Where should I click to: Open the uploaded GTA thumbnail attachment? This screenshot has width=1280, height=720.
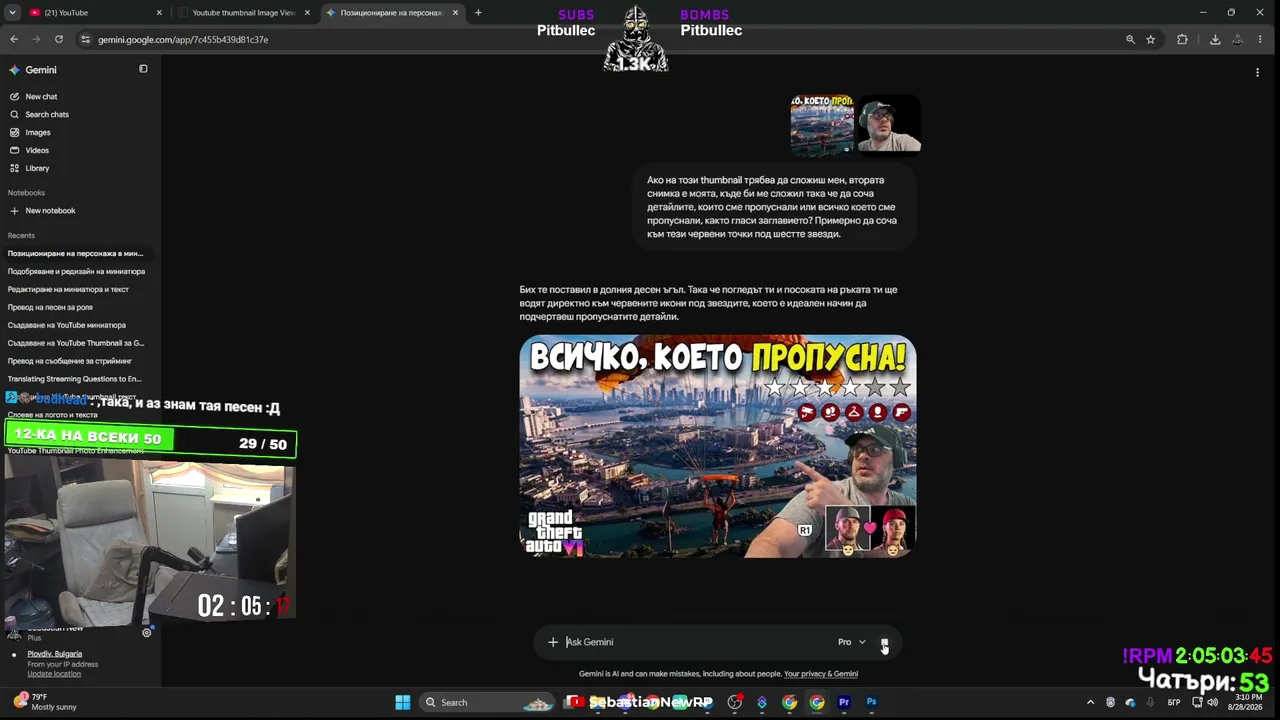[822, 126]
